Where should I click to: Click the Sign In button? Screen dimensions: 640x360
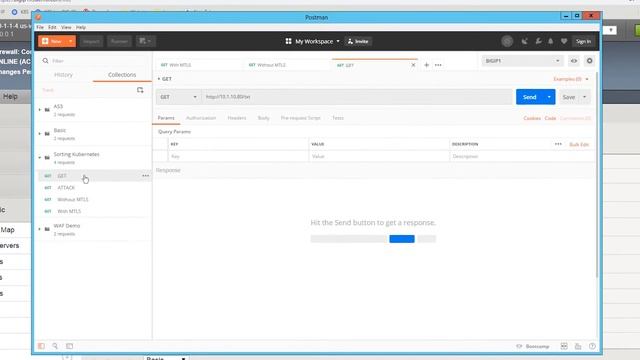[583, 41]
